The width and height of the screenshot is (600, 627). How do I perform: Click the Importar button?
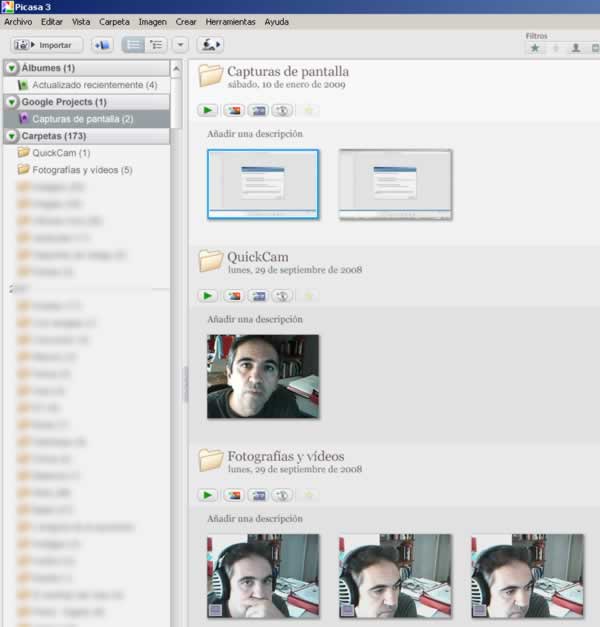tap(47, 45)
